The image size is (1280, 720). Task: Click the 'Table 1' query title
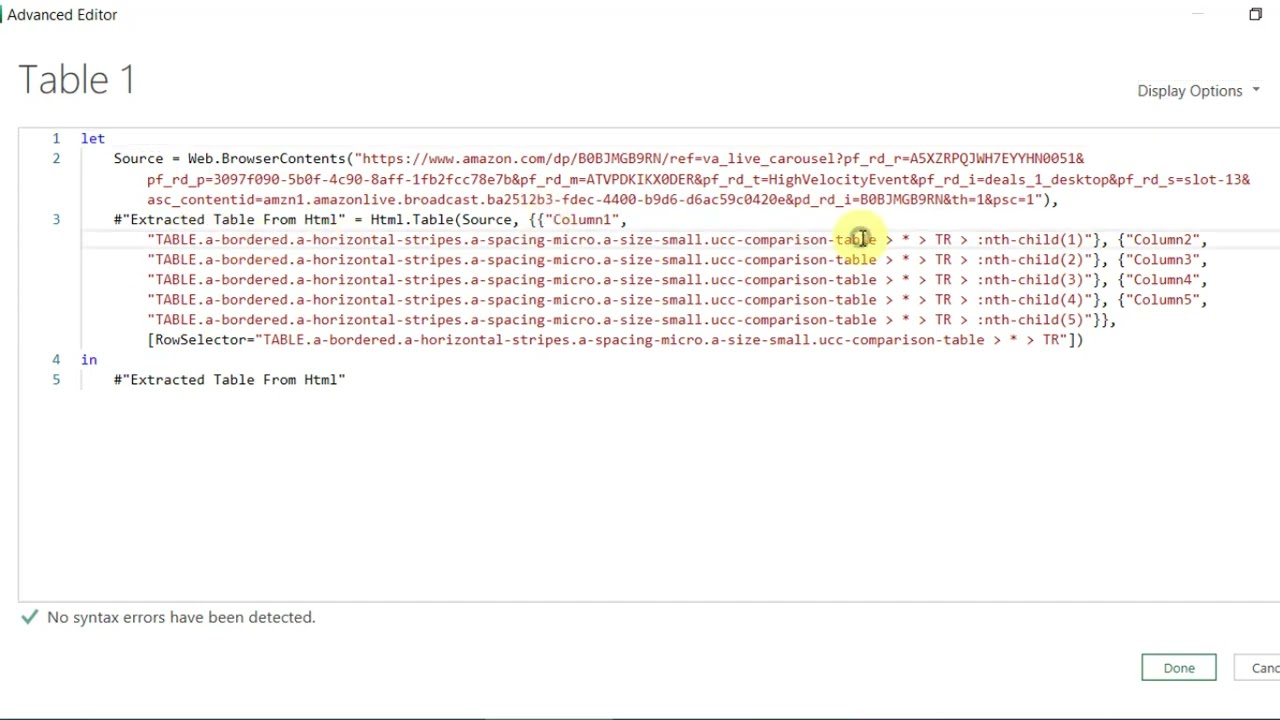tap(77, 80)
